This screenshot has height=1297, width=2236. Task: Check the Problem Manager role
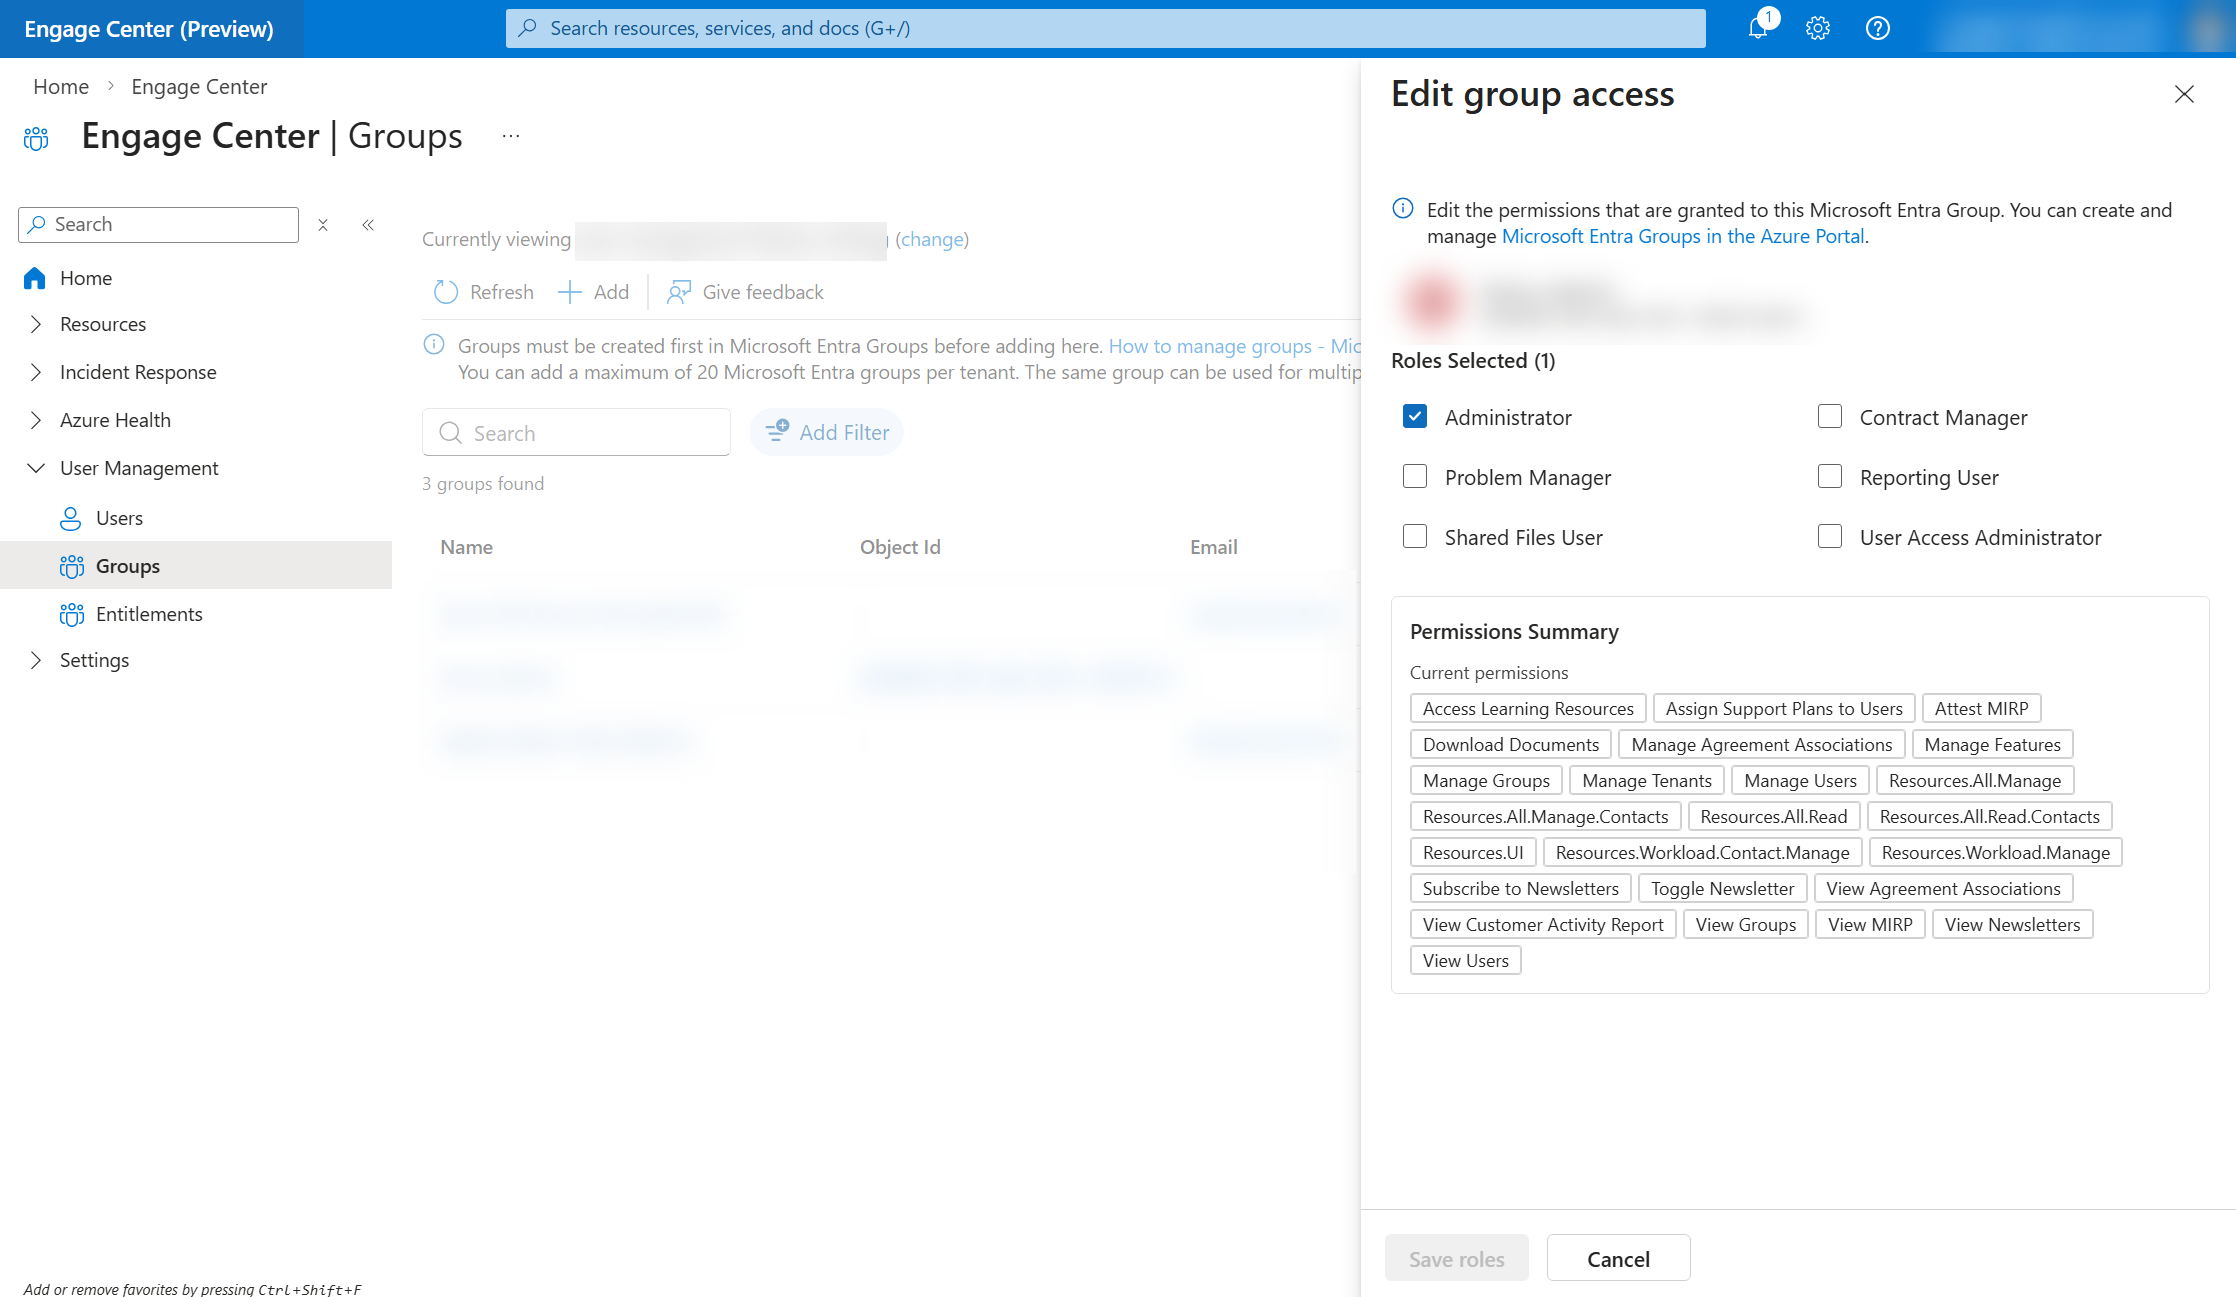pos(1415,476)
